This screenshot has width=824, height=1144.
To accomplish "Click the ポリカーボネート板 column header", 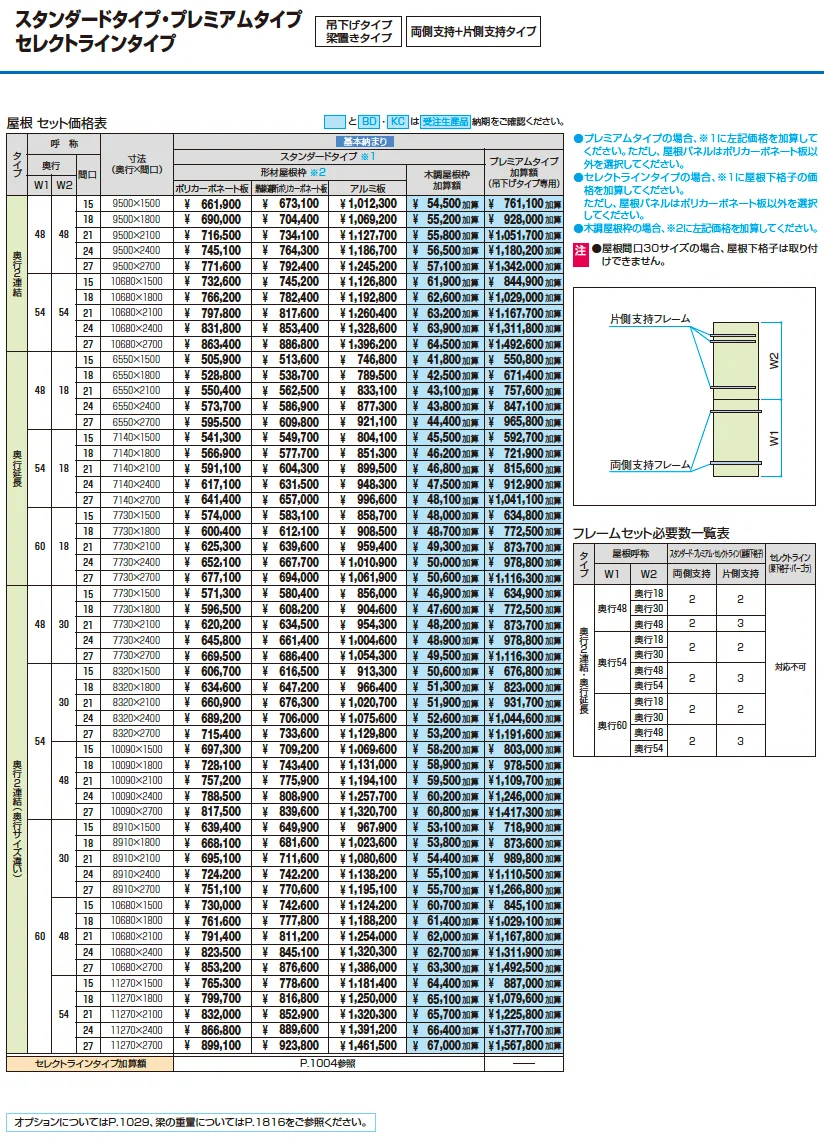I will click(212, 188).
